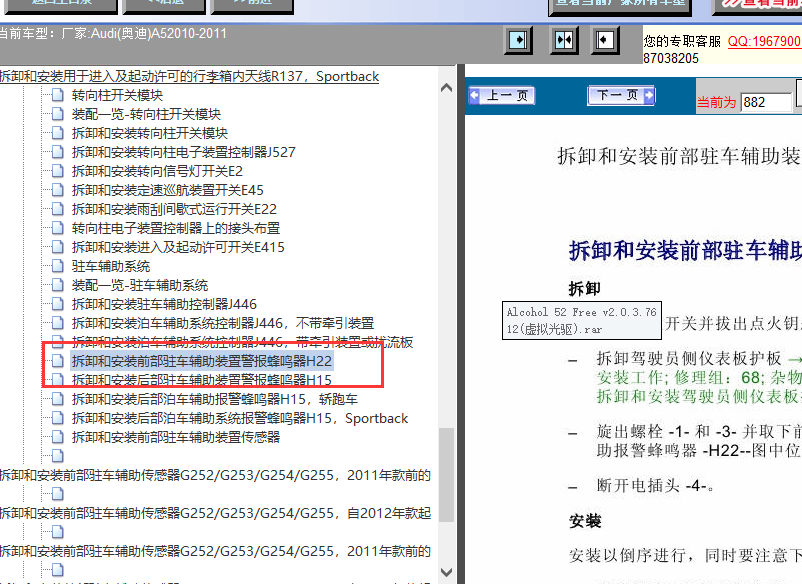Click document icon beside H15，Sportback entry
Screen dimensions: 802x584
tap(58, 418)
